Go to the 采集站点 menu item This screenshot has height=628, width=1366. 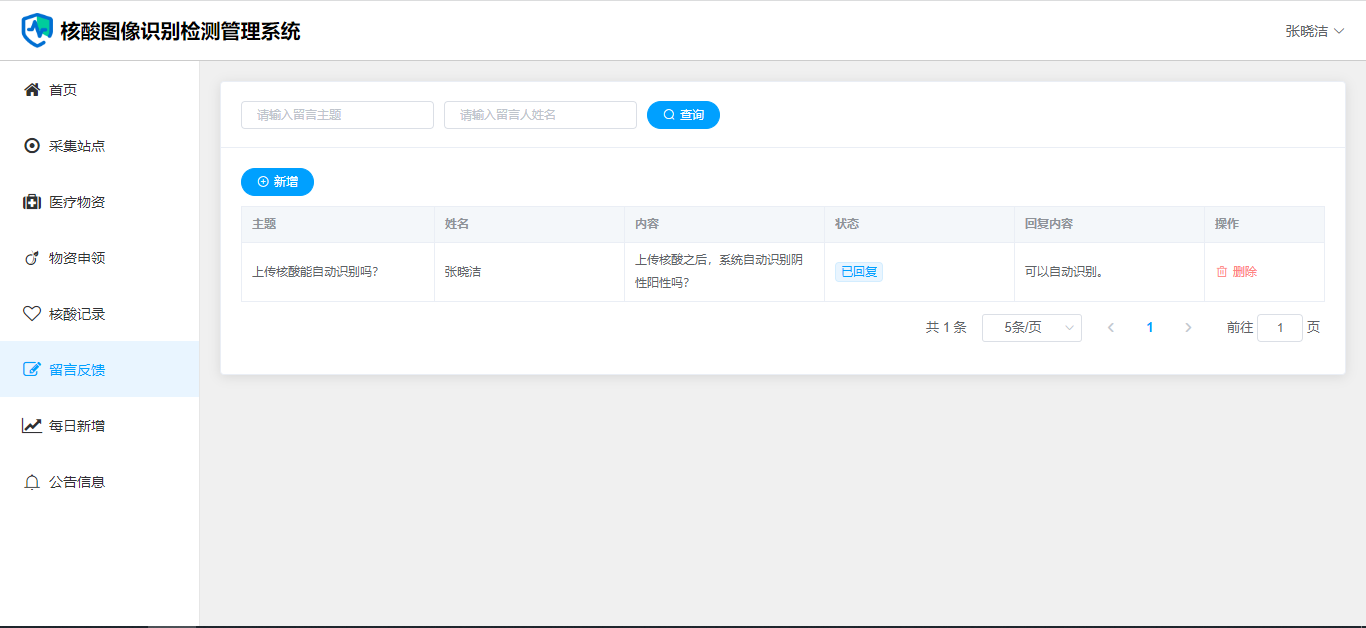[77, 146]
